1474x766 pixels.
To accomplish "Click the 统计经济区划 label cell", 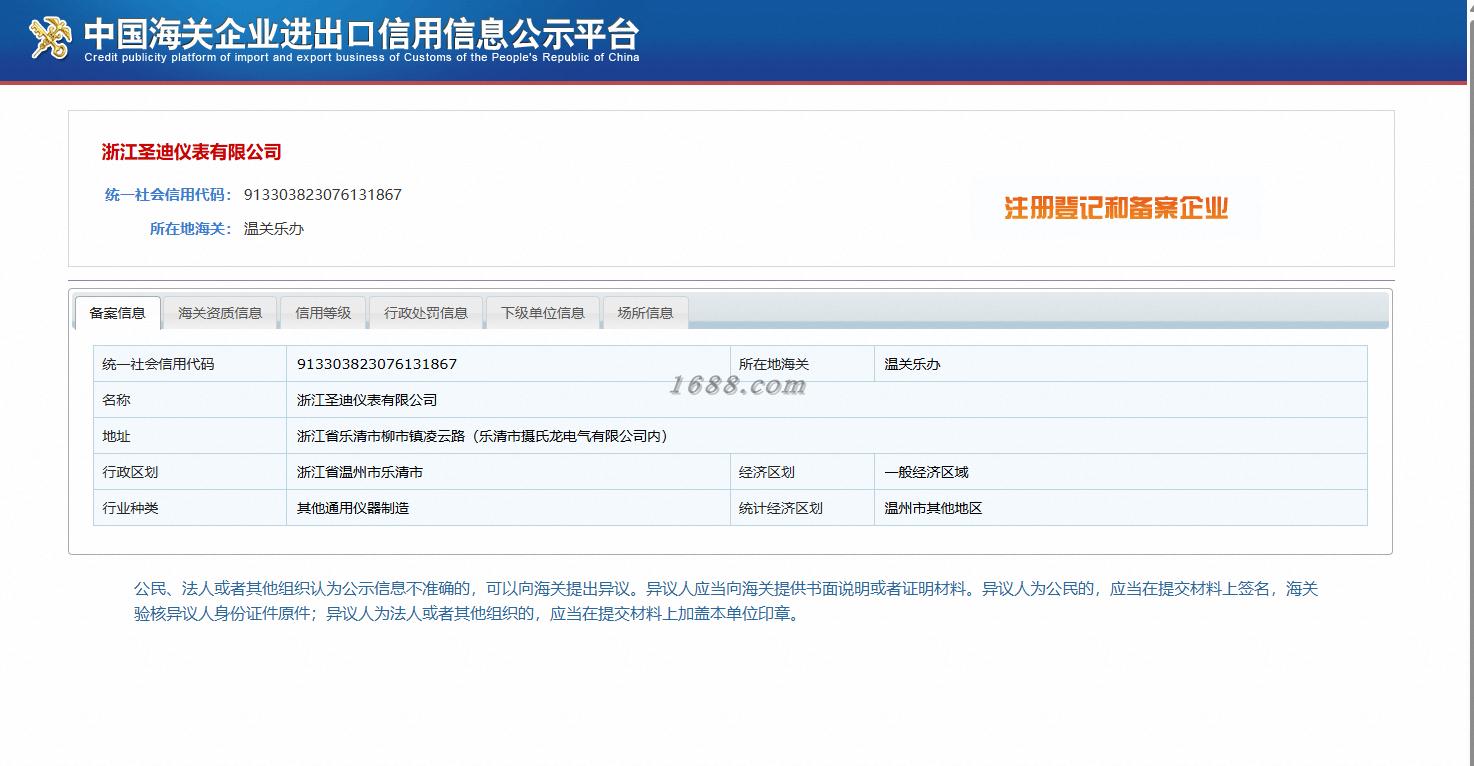I will click(802, 508).
